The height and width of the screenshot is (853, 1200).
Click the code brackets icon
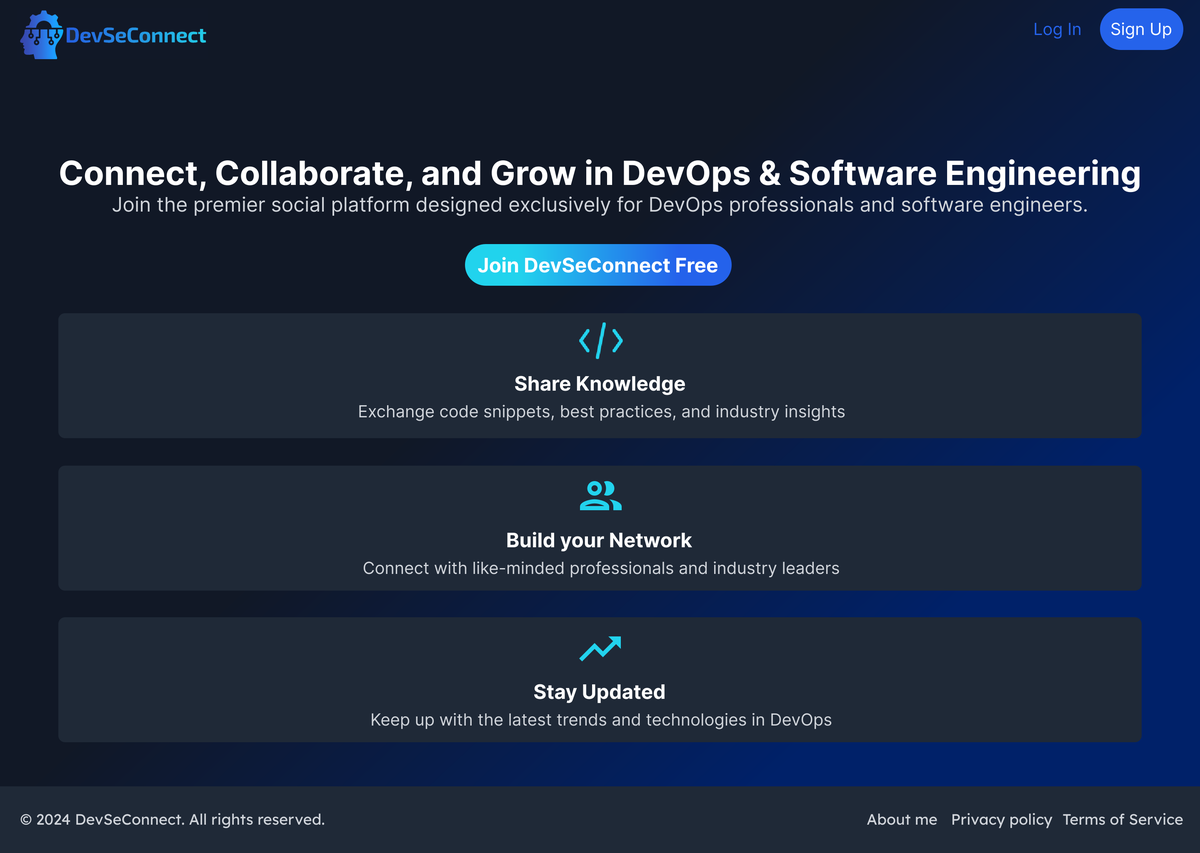[x=600, y=341]
